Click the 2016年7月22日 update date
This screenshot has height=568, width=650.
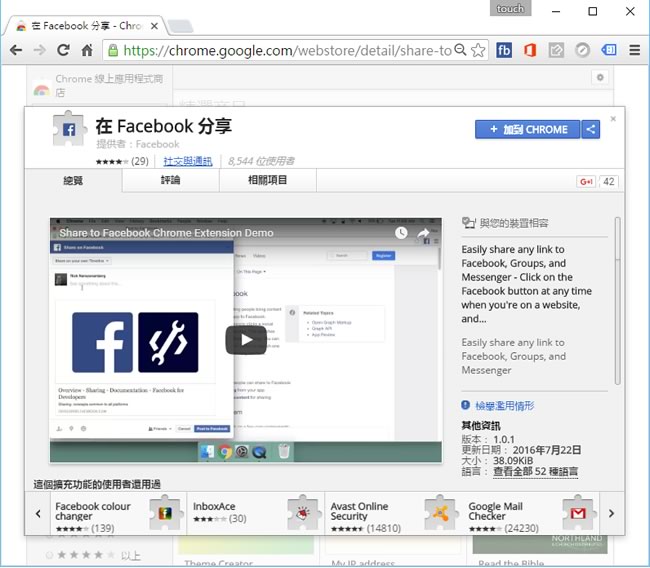[x=546, y=450]
